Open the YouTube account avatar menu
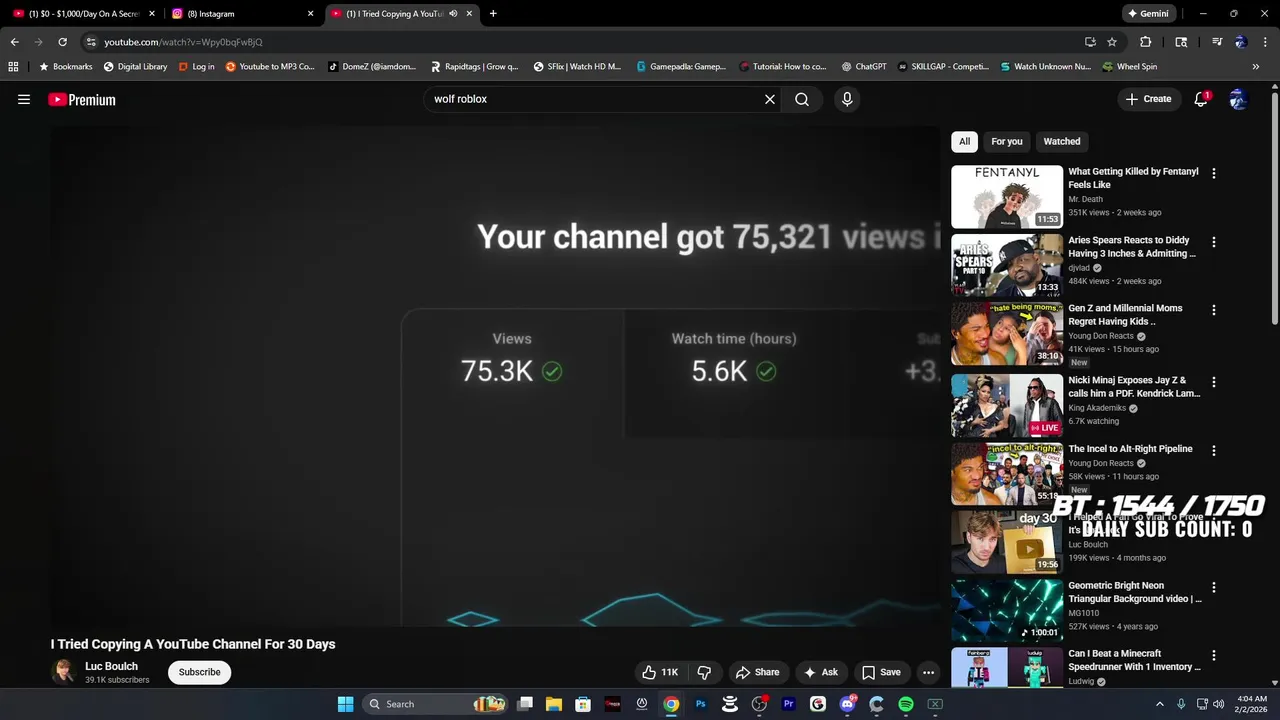 (1238, 99)
